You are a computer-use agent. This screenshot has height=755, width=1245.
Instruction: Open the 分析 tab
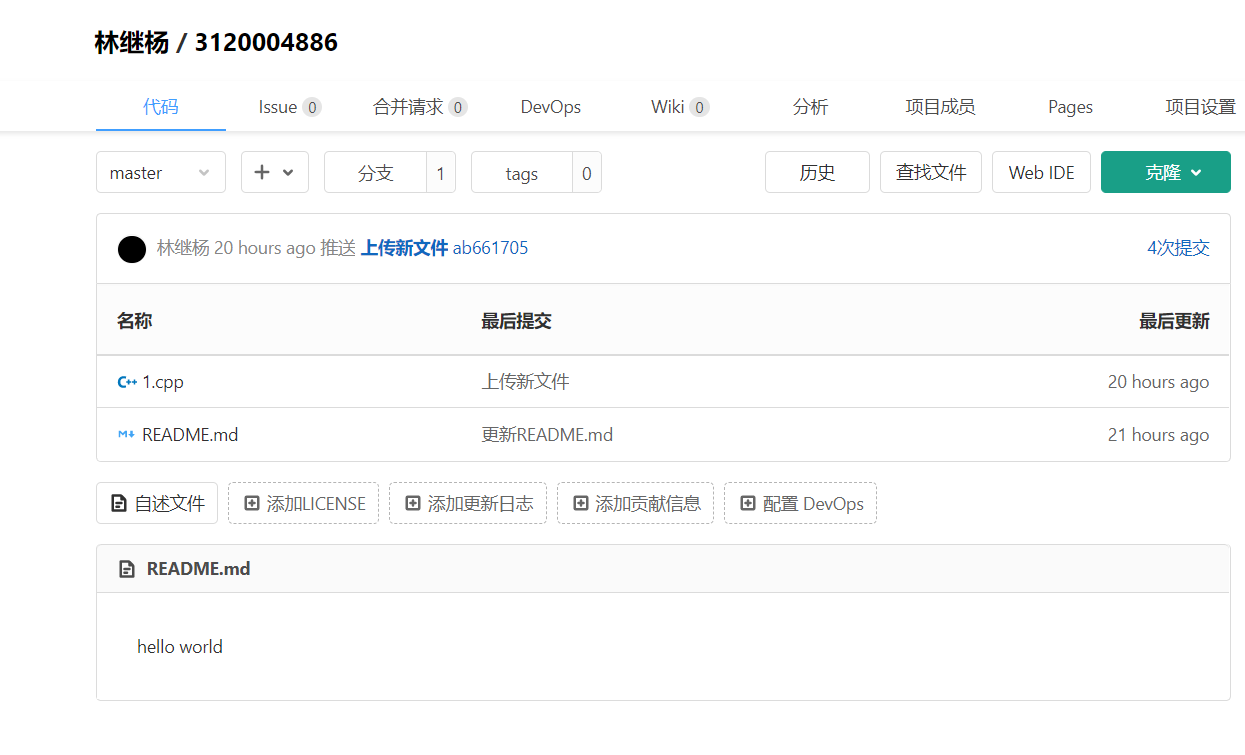tap(811, 107)
